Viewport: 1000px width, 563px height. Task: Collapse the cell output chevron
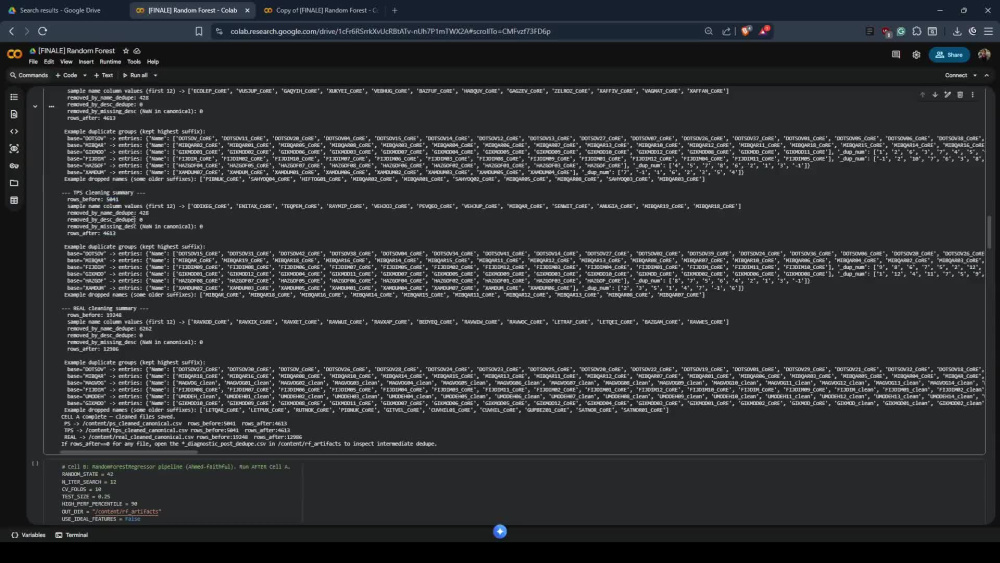point(35,106)
